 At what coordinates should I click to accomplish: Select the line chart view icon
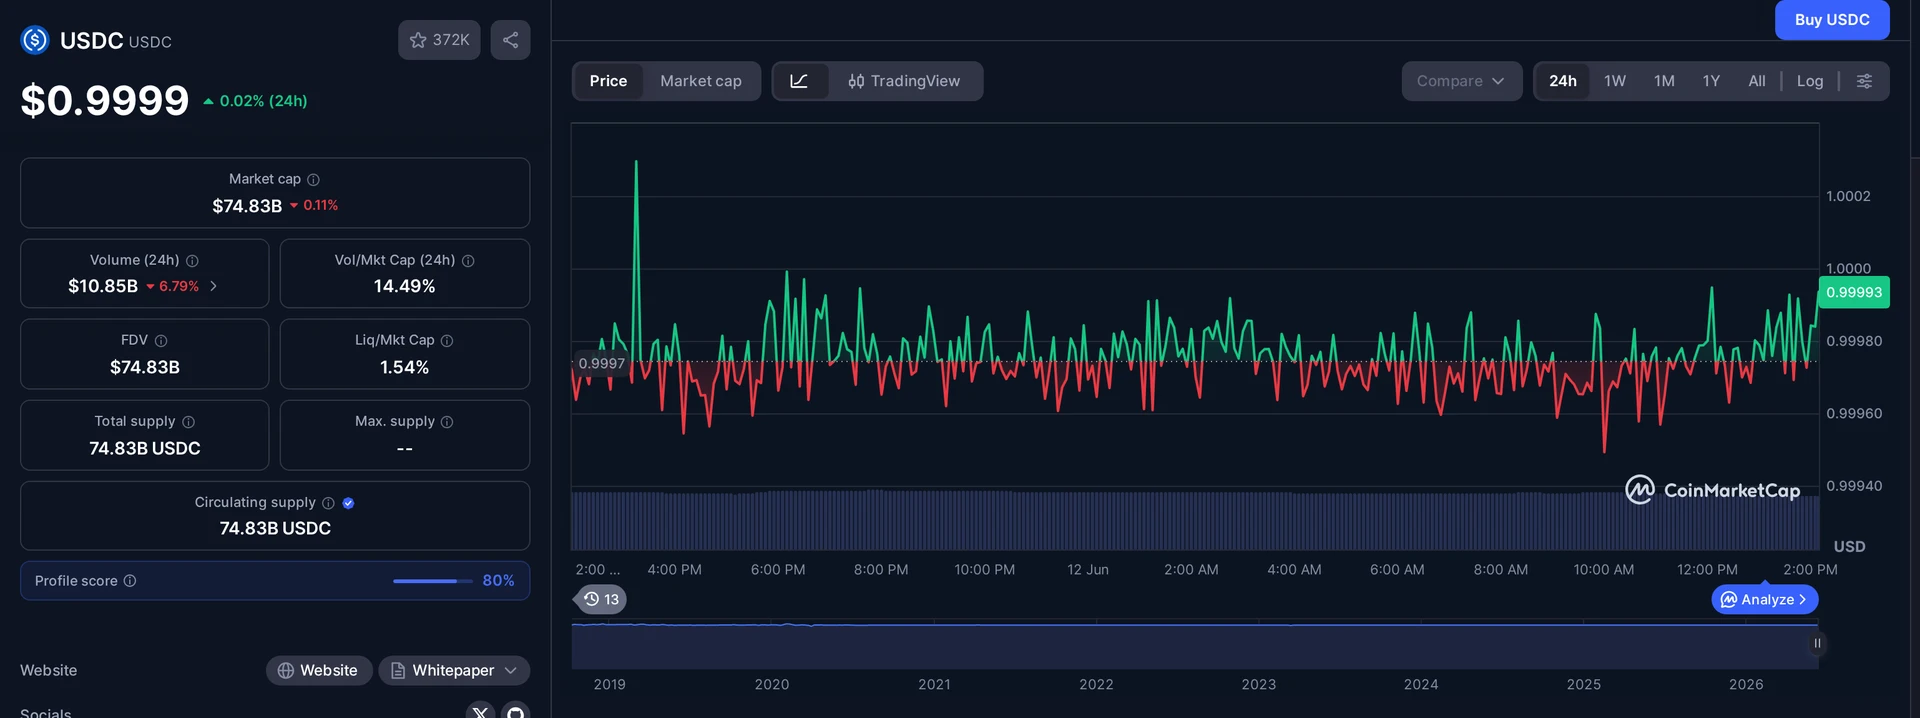click(800, 81)
